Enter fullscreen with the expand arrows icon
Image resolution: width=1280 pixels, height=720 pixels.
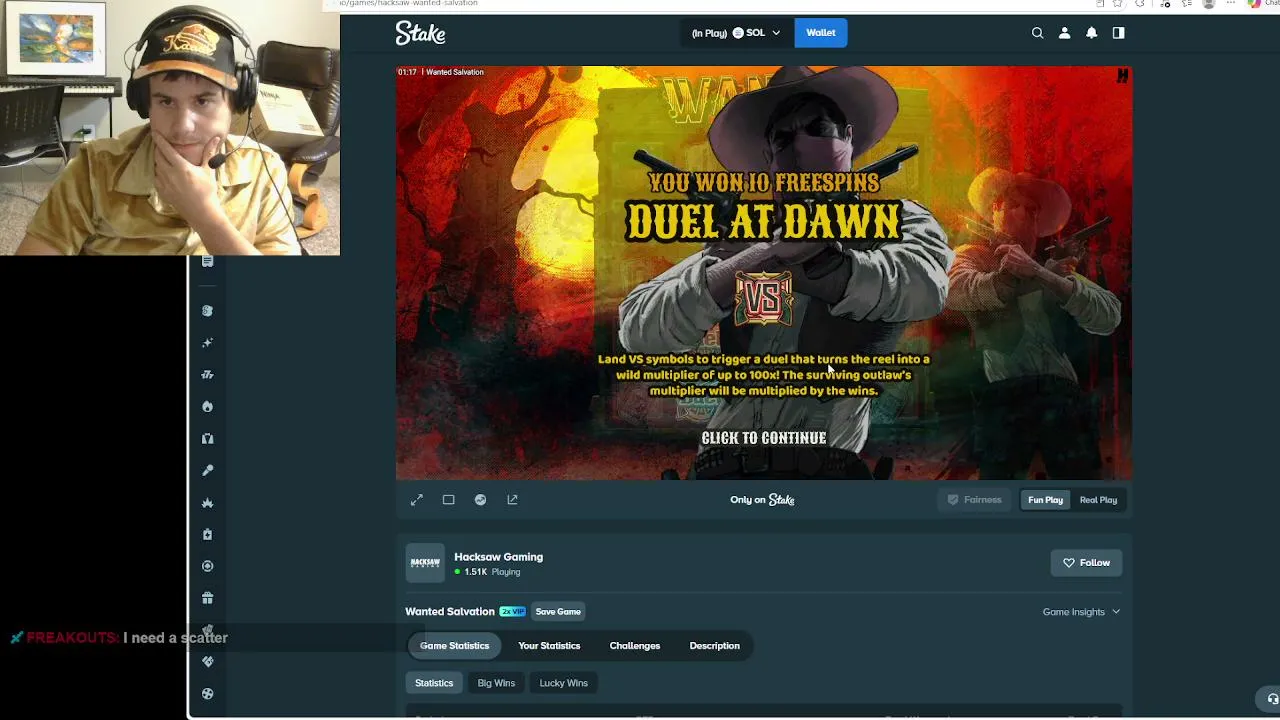click(x=417, y=500)
